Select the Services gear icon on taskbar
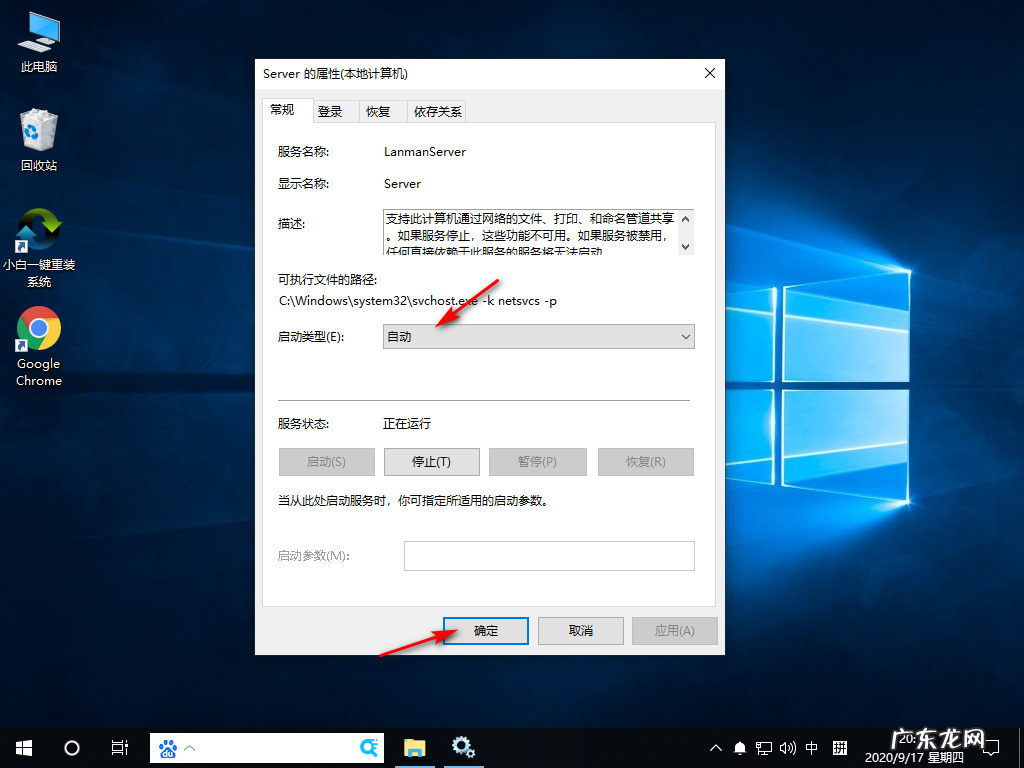The image size is (1024, 768). point(463,747)
